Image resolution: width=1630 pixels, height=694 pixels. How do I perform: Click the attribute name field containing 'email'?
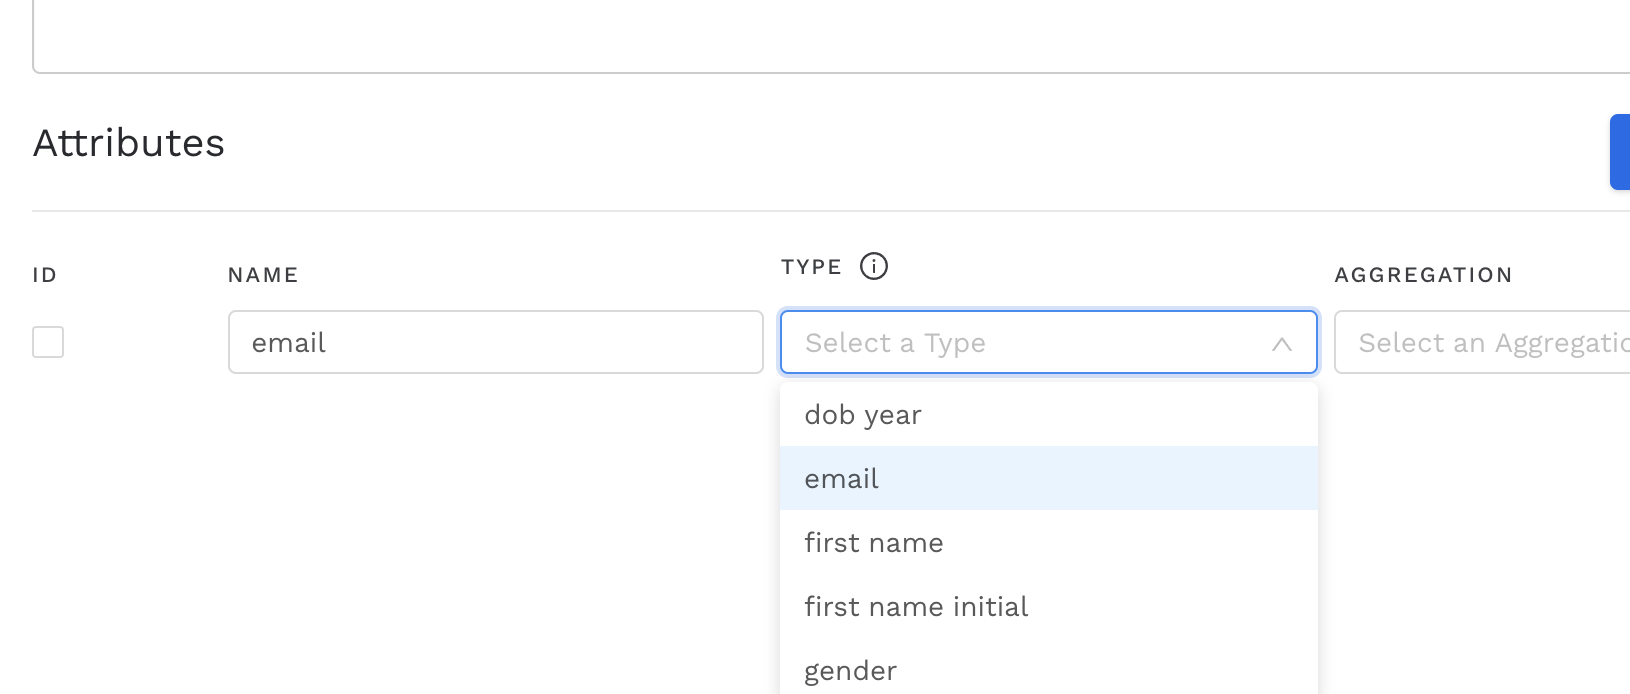[x=495, y=343]
